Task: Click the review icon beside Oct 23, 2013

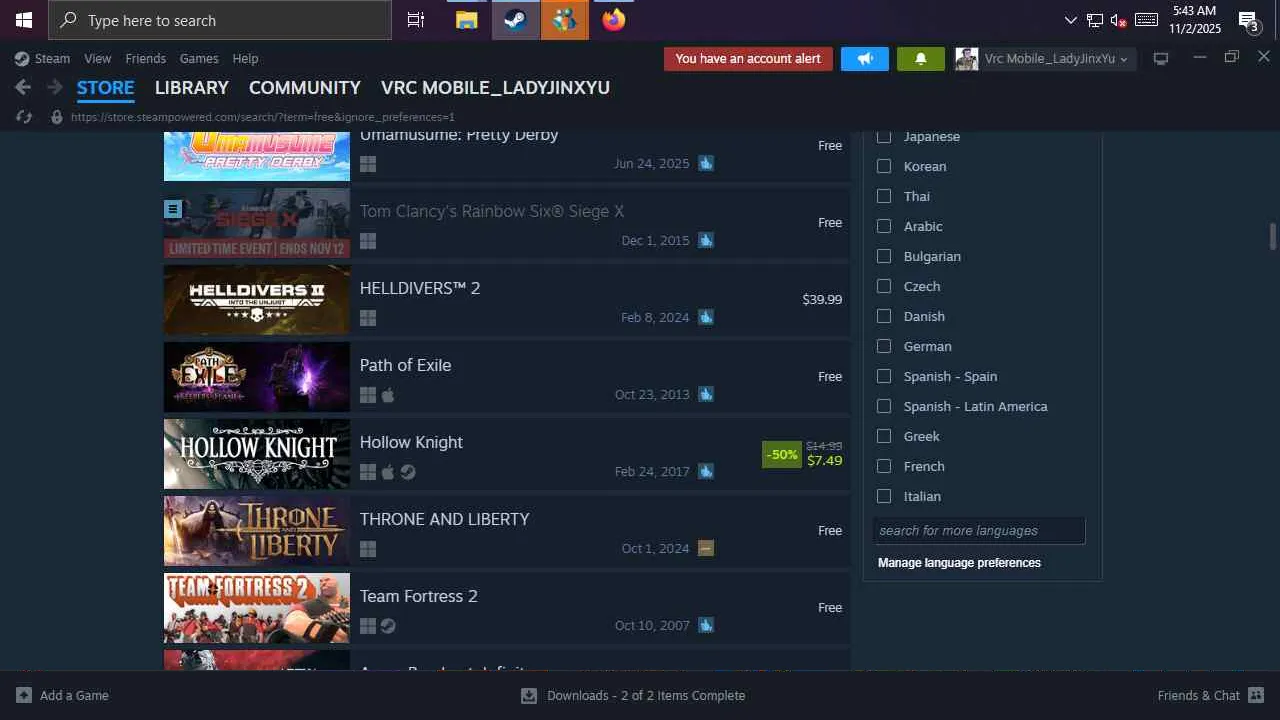Action: (706, 394)
